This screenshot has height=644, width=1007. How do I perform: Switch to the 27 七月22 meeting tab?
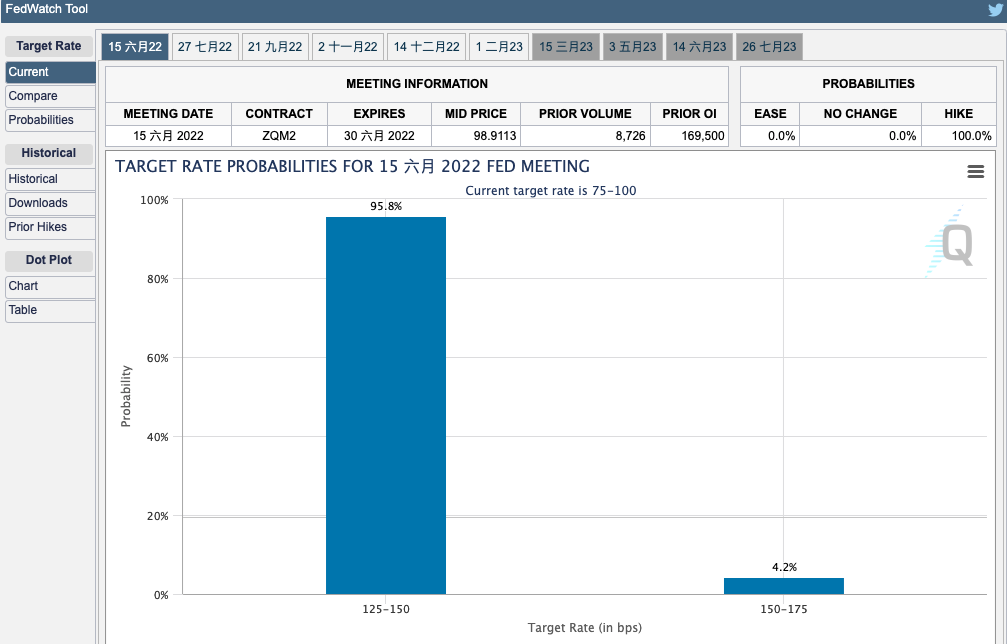(x=205, y=47)
